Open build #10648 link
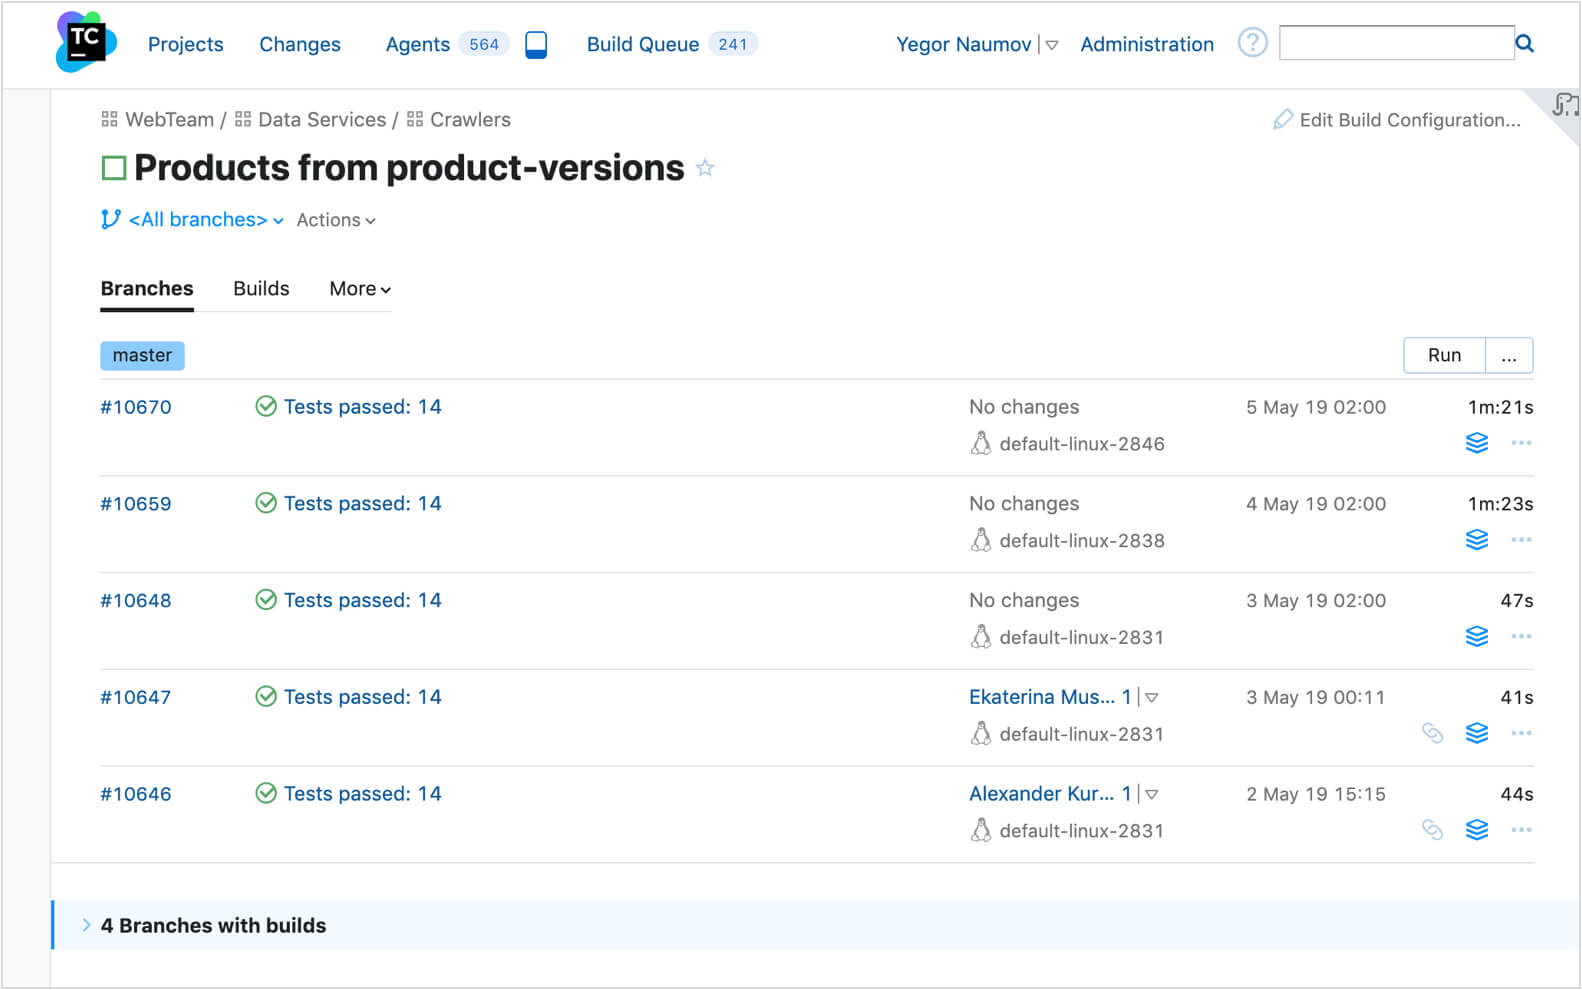 pyautogui.click(x=136, y=601)
